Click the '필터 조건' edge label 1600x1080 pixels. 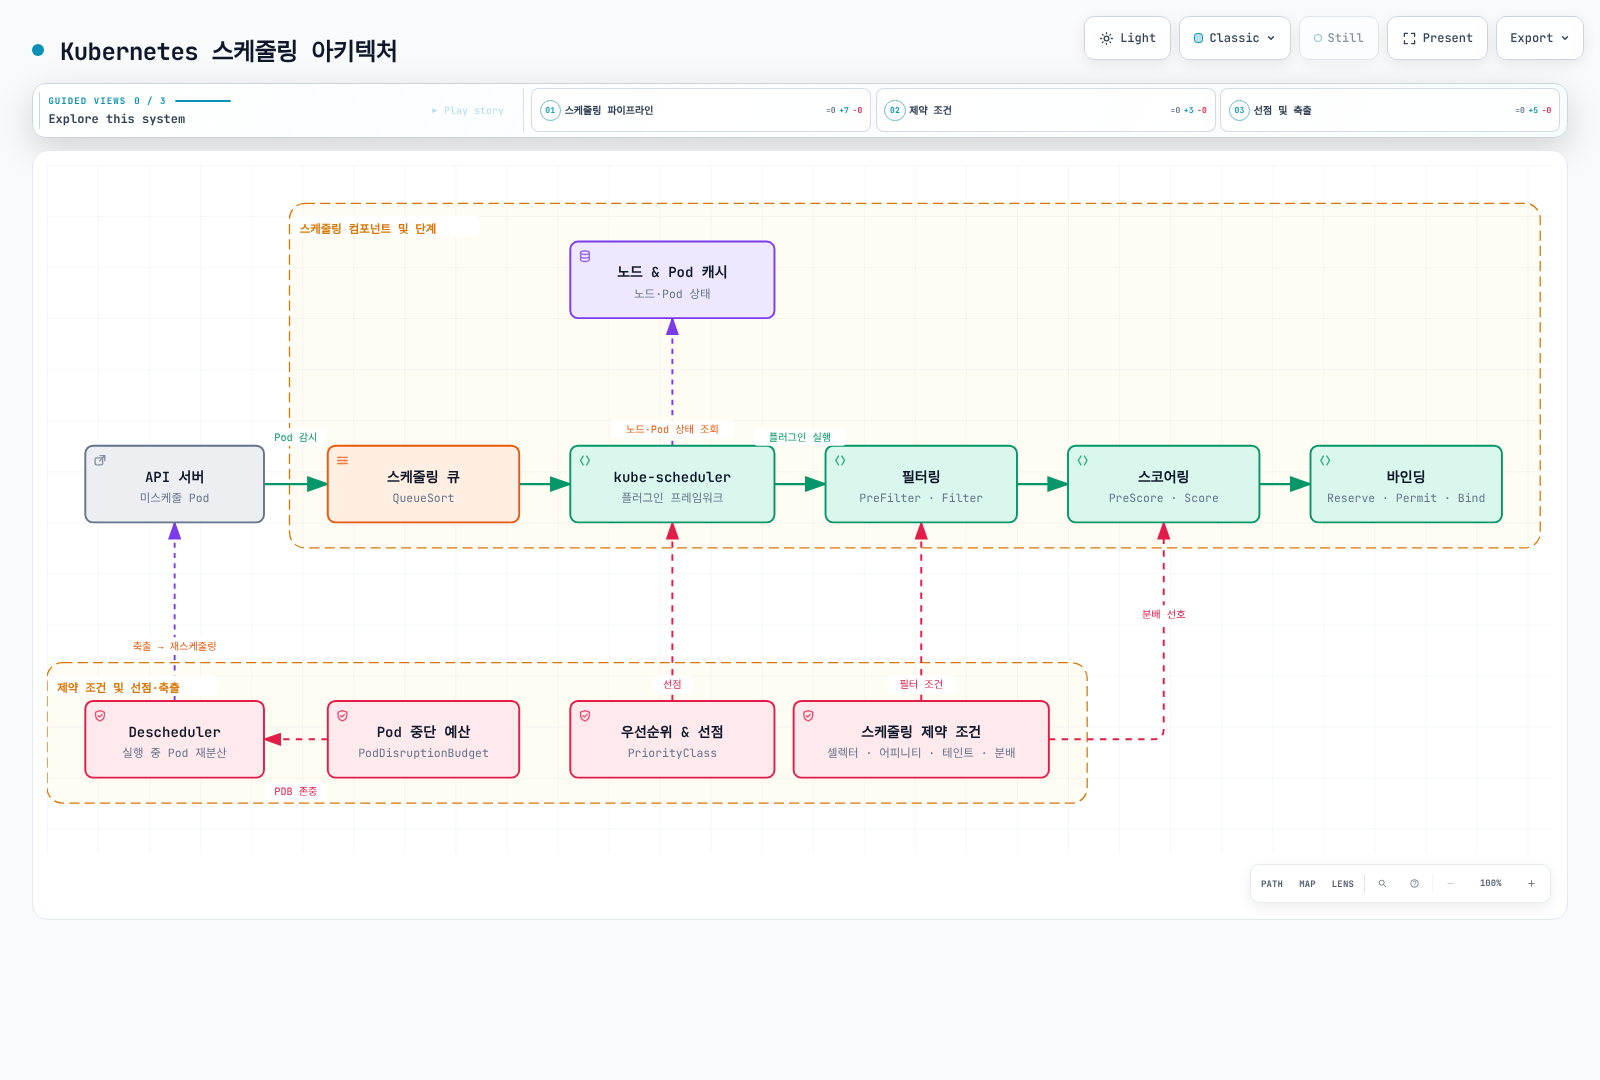point(921,684)
